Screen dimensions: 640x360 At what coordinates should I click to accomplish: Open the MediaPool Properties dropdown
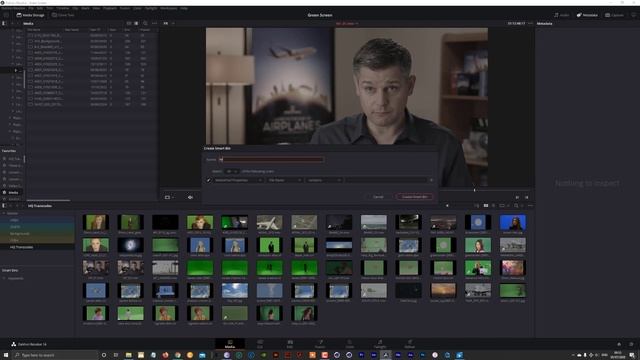click(238, 180)
